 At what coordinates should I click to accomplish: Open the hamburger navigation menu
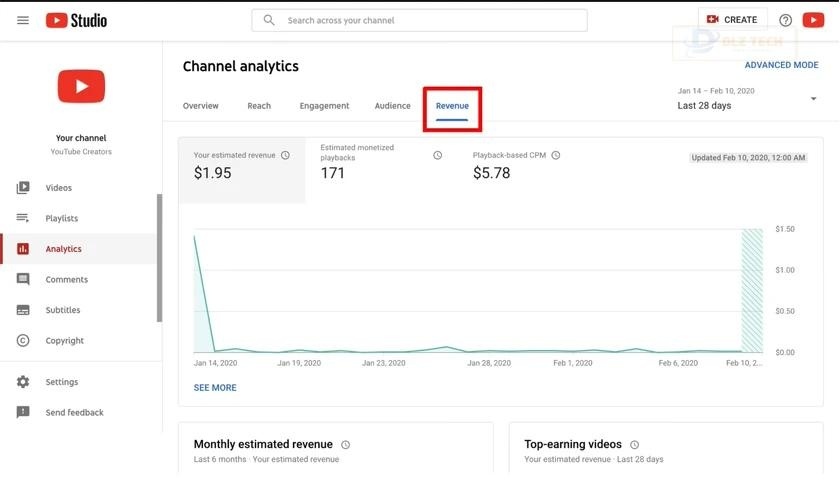[23, 20]
